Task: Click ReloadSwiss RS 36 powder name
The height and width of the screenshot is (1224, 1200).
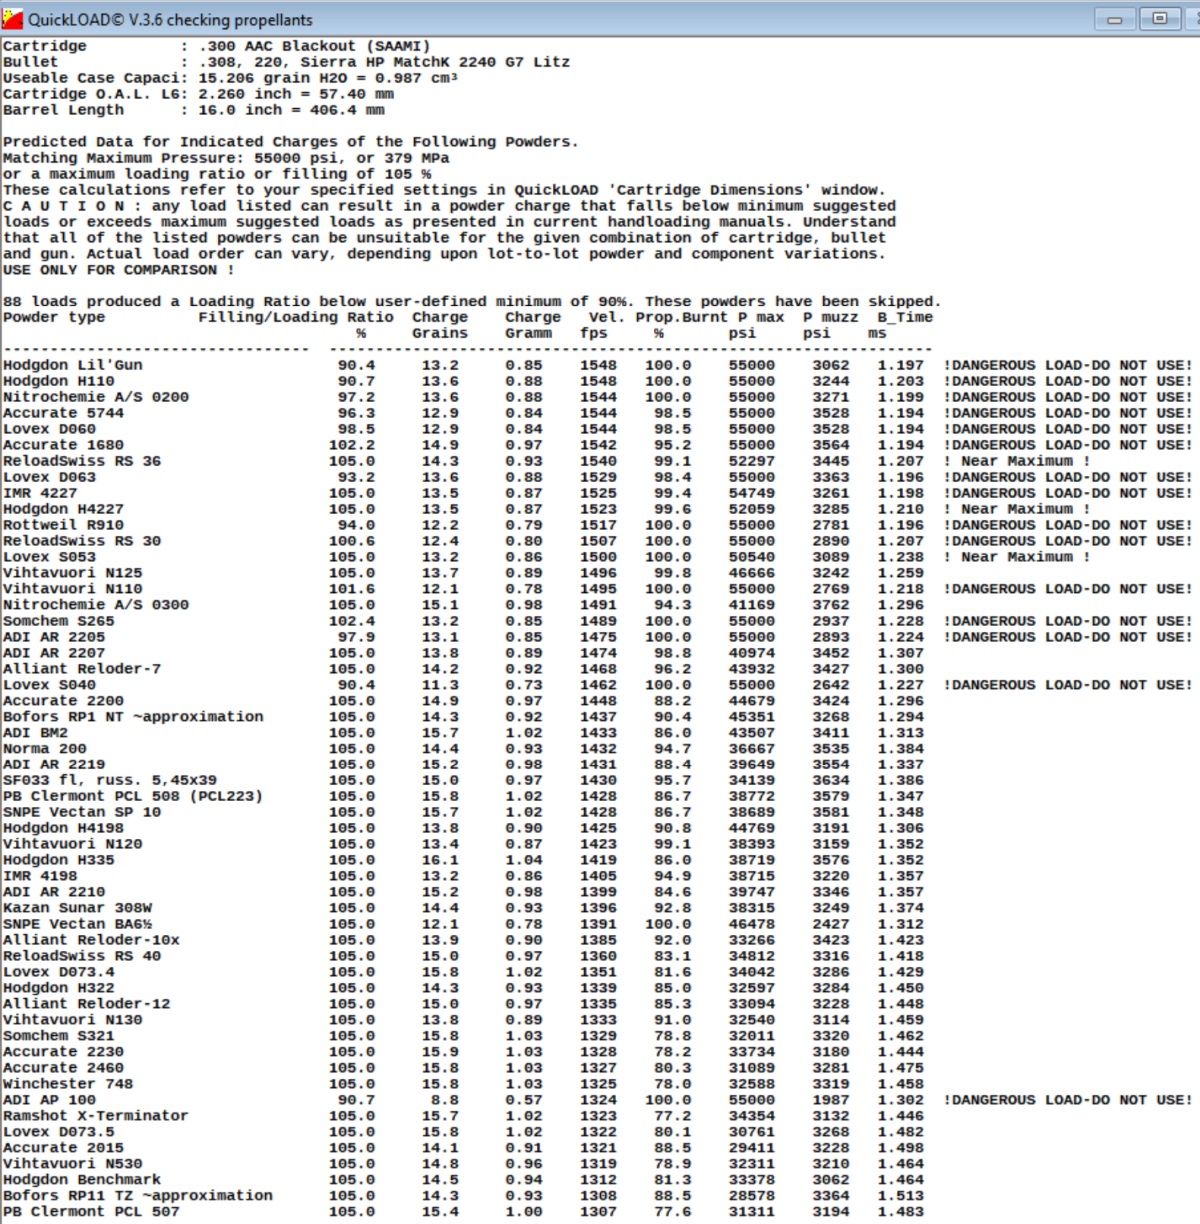Action: (x=81, y=461)
